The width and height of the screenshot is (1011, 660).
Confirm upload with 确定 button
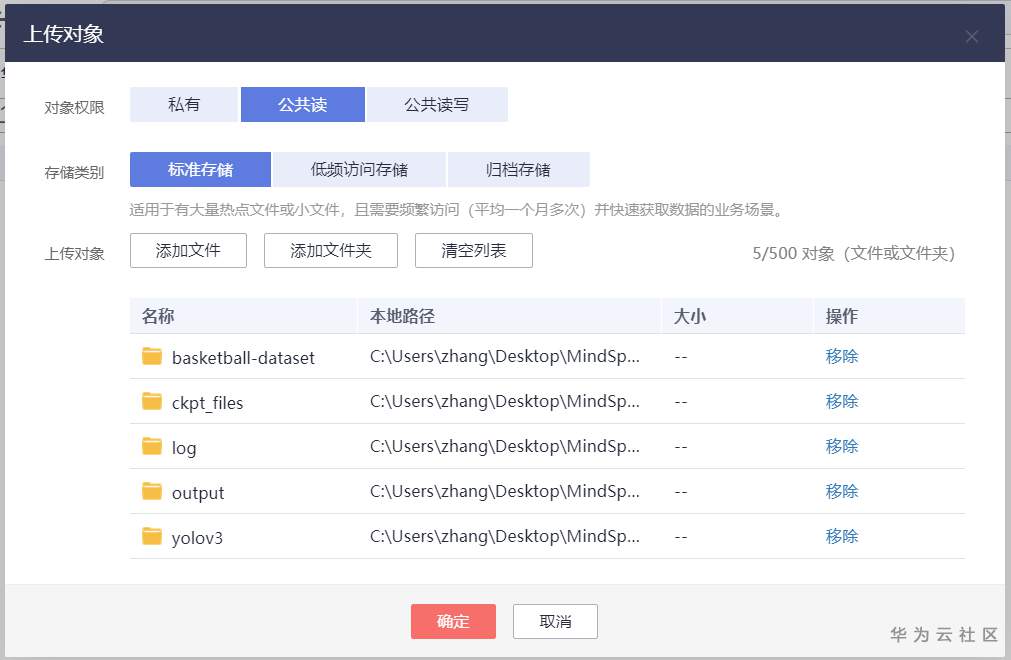coord(453,621)
